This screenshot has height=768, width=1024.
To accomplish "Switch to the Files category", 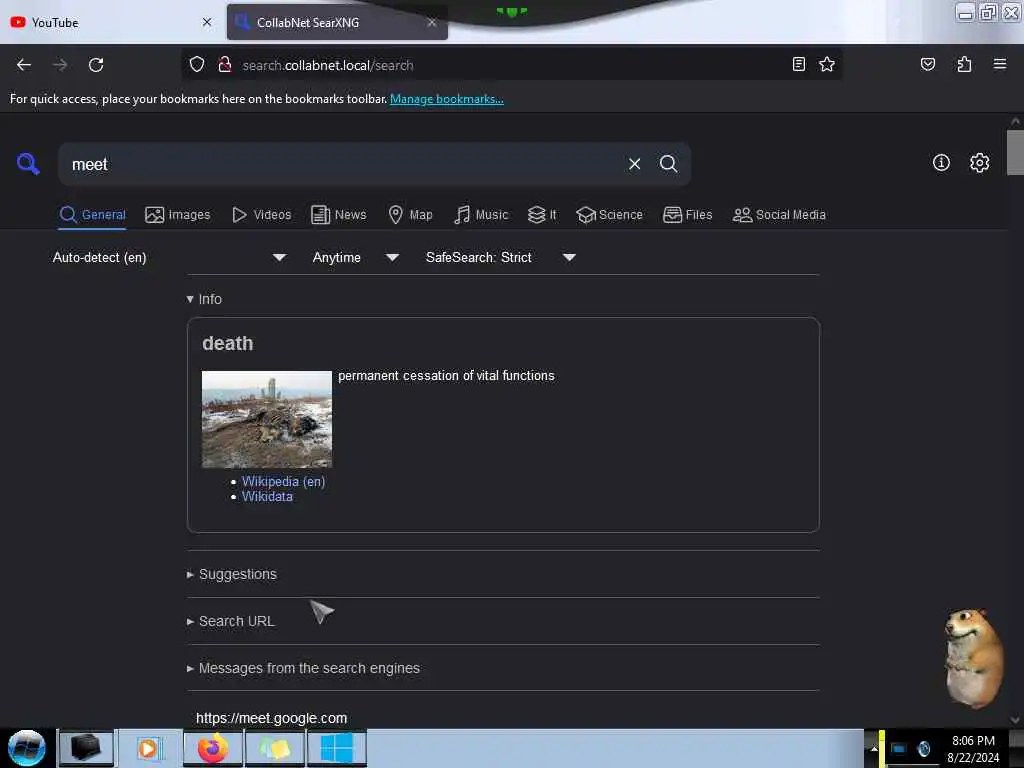I will 687,214.
